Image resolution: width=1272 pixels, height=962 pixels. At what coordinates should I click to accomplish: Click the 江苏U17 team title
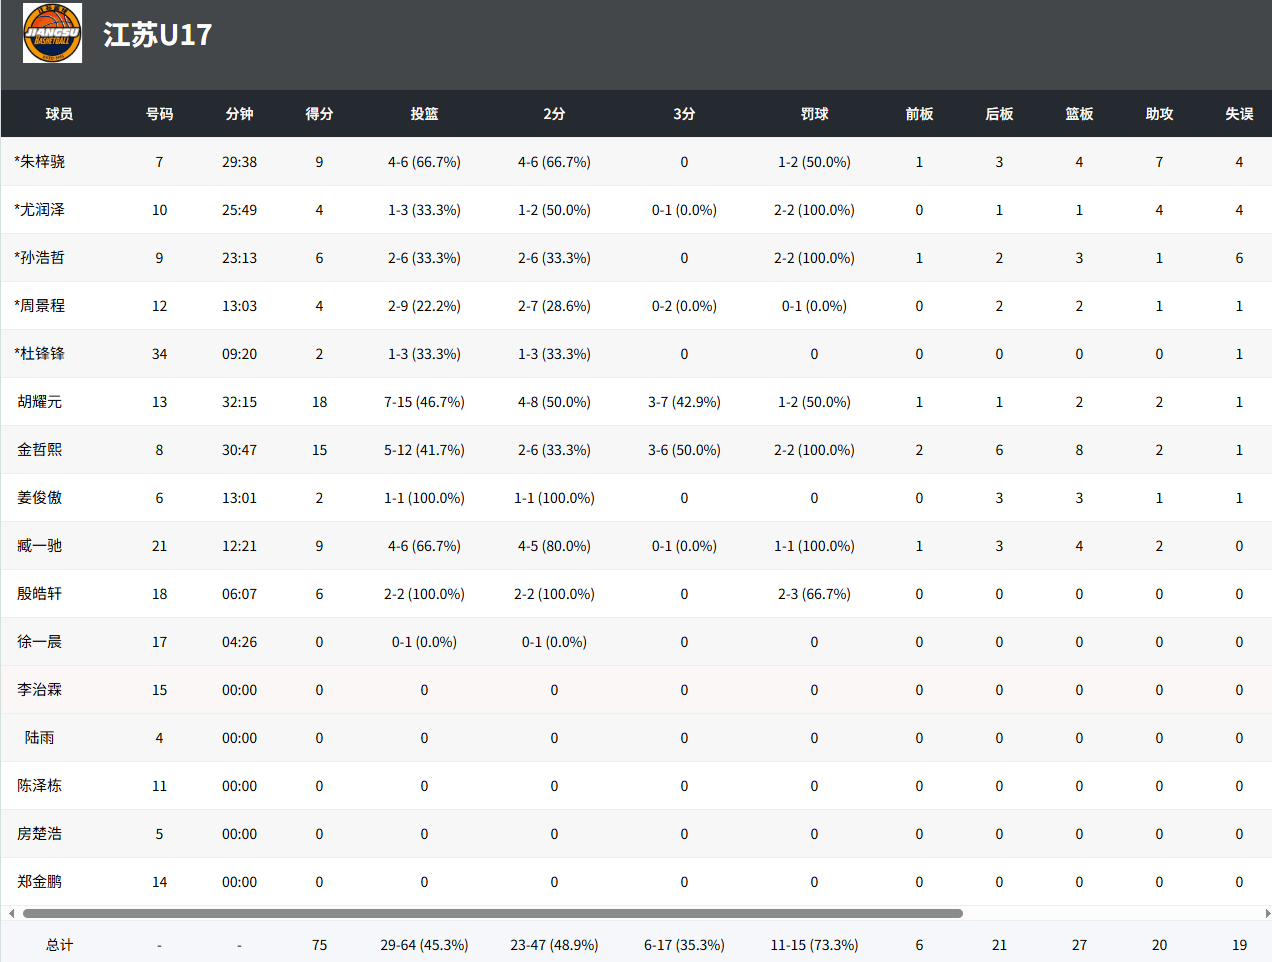coord(157,35)
